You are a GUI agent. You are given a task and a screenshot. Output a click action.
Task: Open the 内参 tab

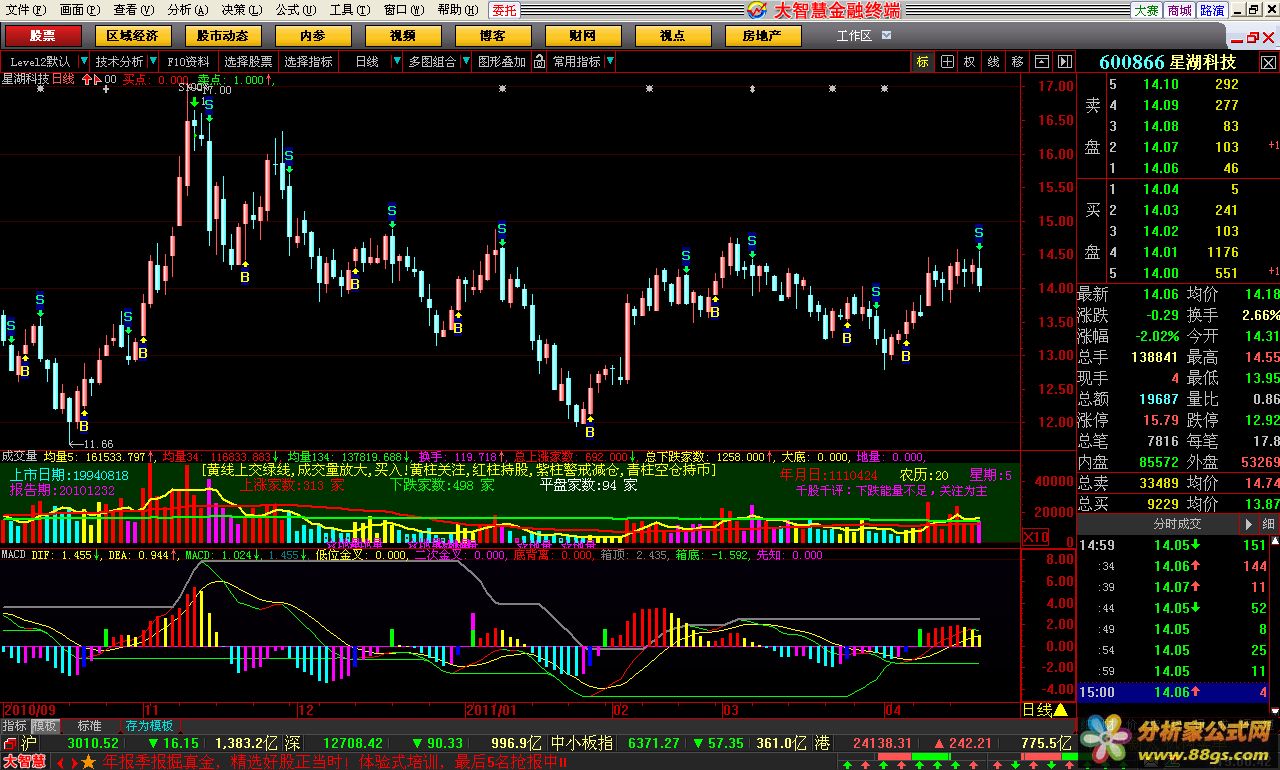(312, 35)
